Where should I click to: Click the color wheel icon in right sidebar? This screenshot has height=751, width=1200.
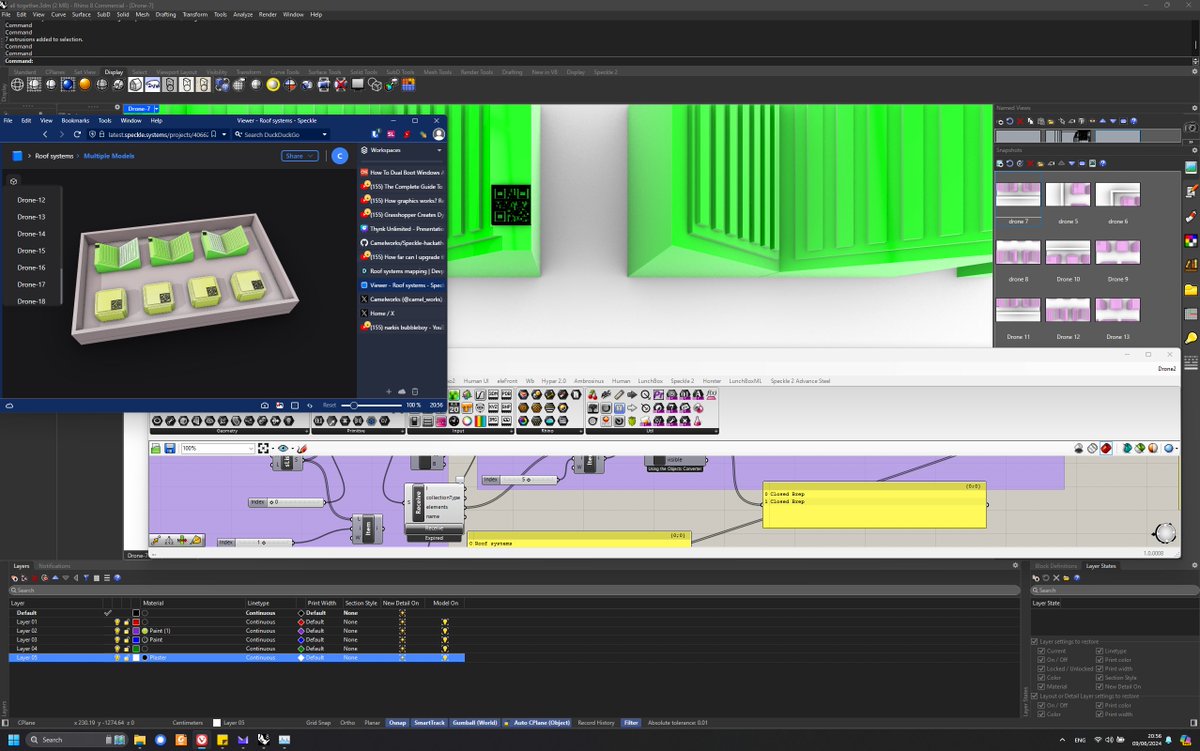click(1191, 240)
